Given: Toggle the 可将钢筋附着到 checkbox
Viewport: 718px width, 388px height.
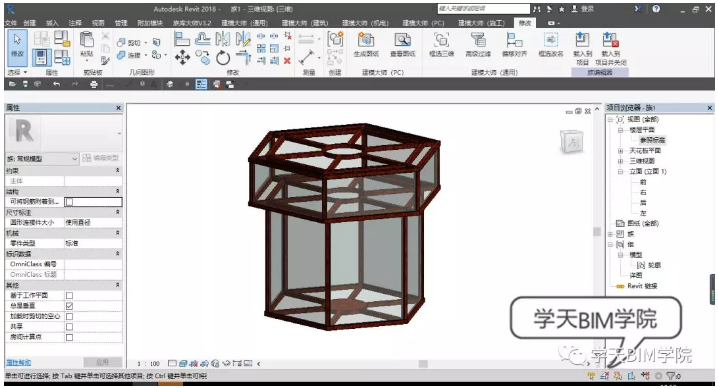Looking at the screenshot, I should click(69, 202).
